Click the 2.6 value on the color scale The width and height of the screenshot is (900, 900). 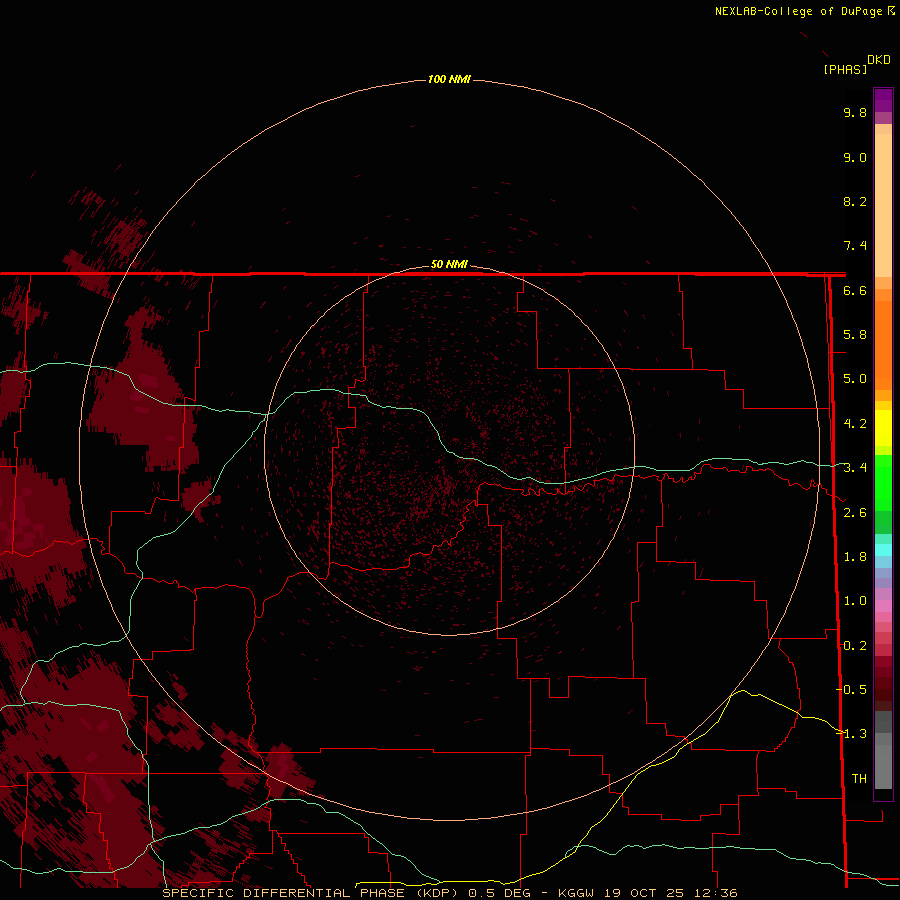tap(855, 513)
